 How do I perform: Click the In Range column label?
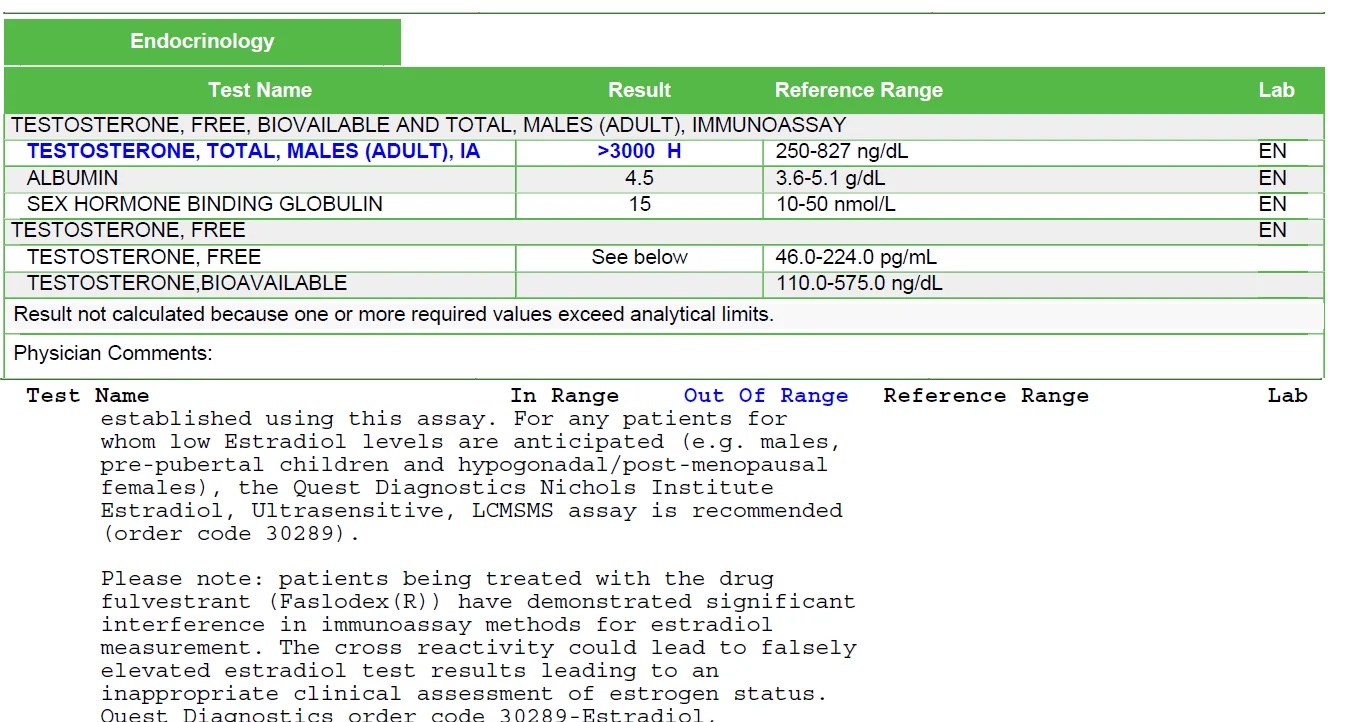point(565,396)
